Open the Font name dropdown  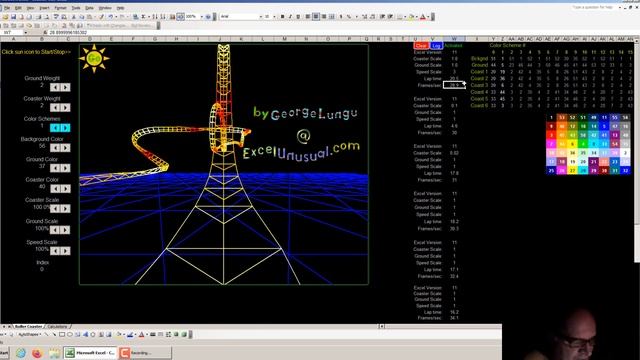261,17
